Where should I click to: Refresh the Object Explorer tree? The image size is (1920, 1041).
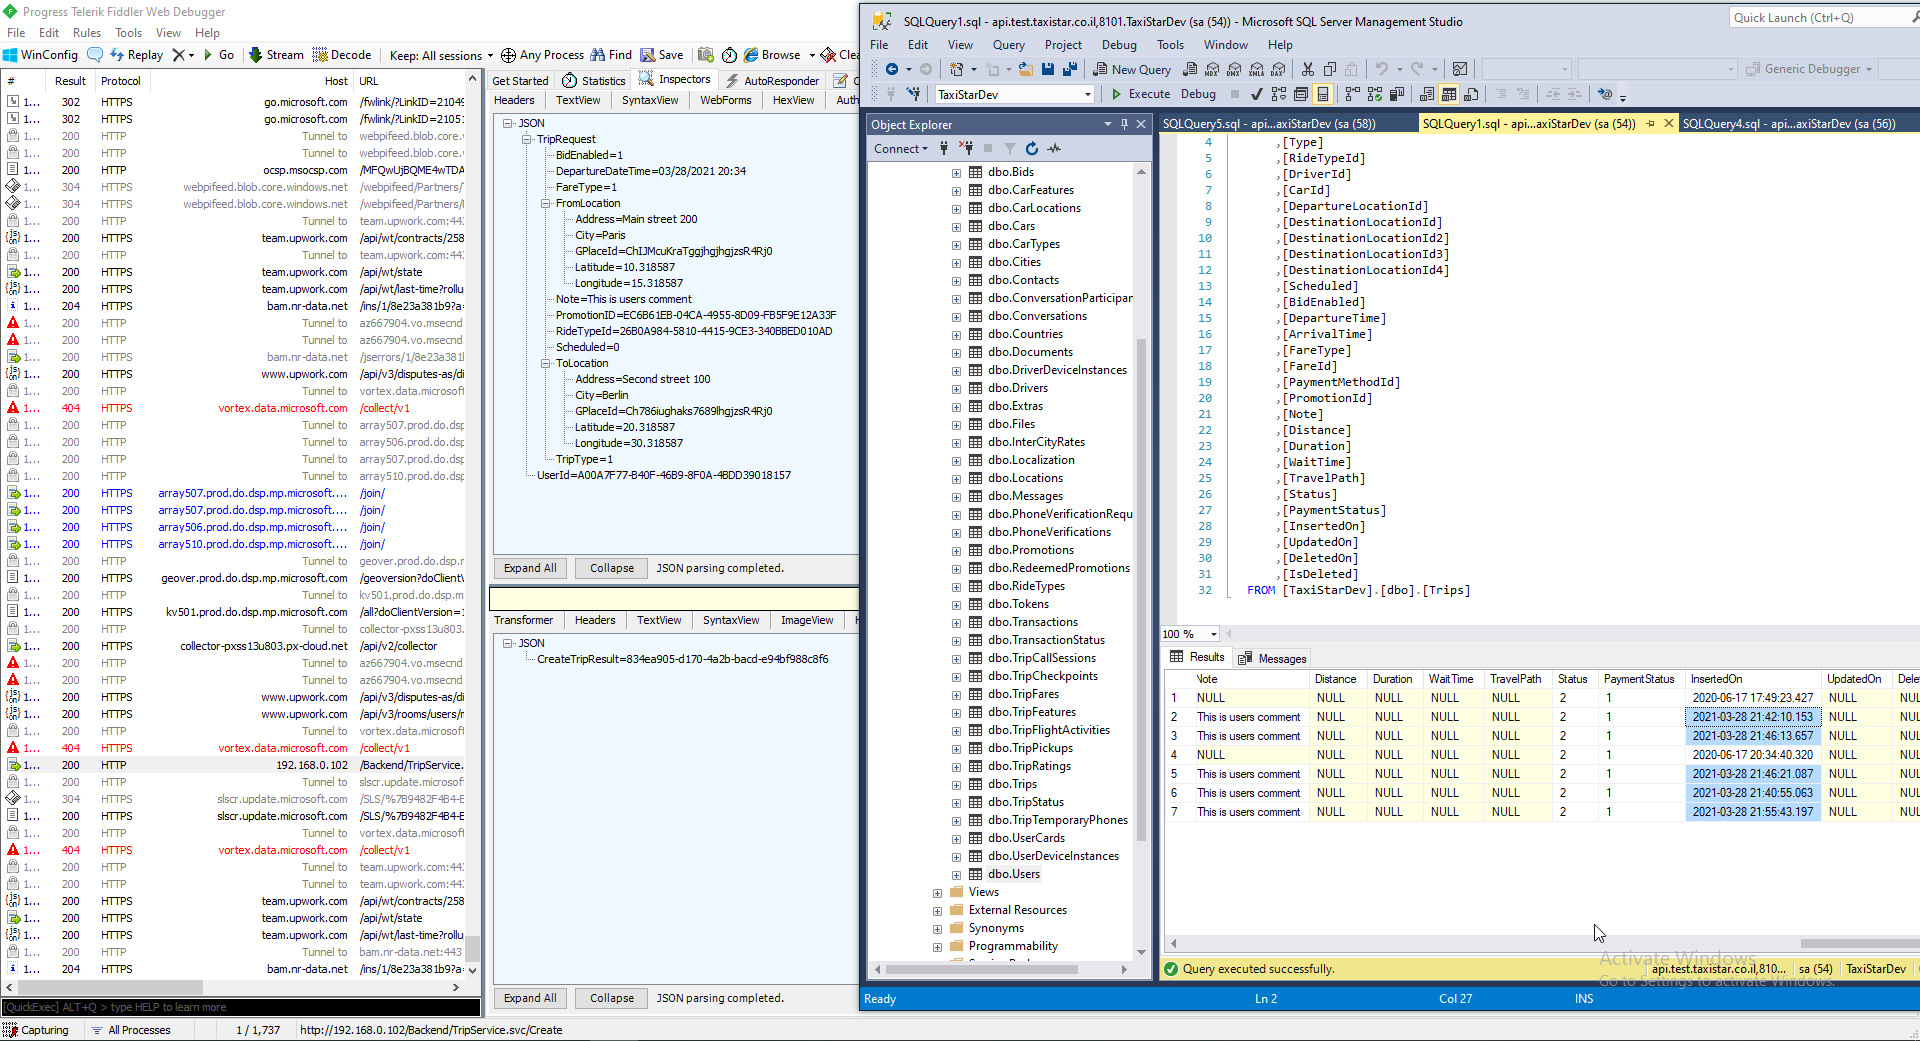pyautogui.click(x=1032, y=148)
